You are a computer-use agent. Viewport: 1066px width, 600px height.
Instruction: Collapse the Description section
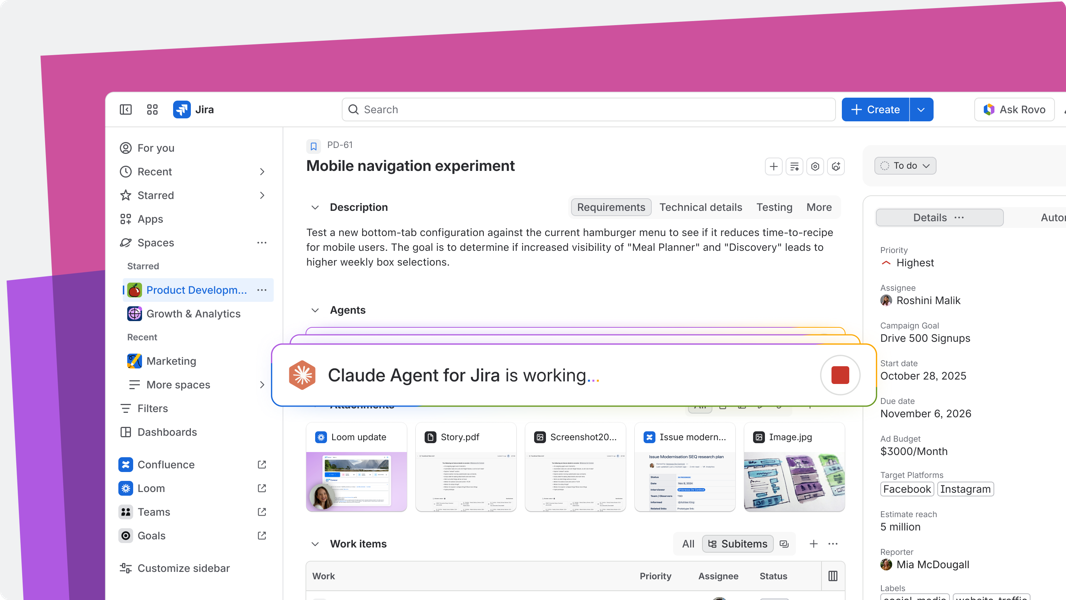click(x=315, y=207)
